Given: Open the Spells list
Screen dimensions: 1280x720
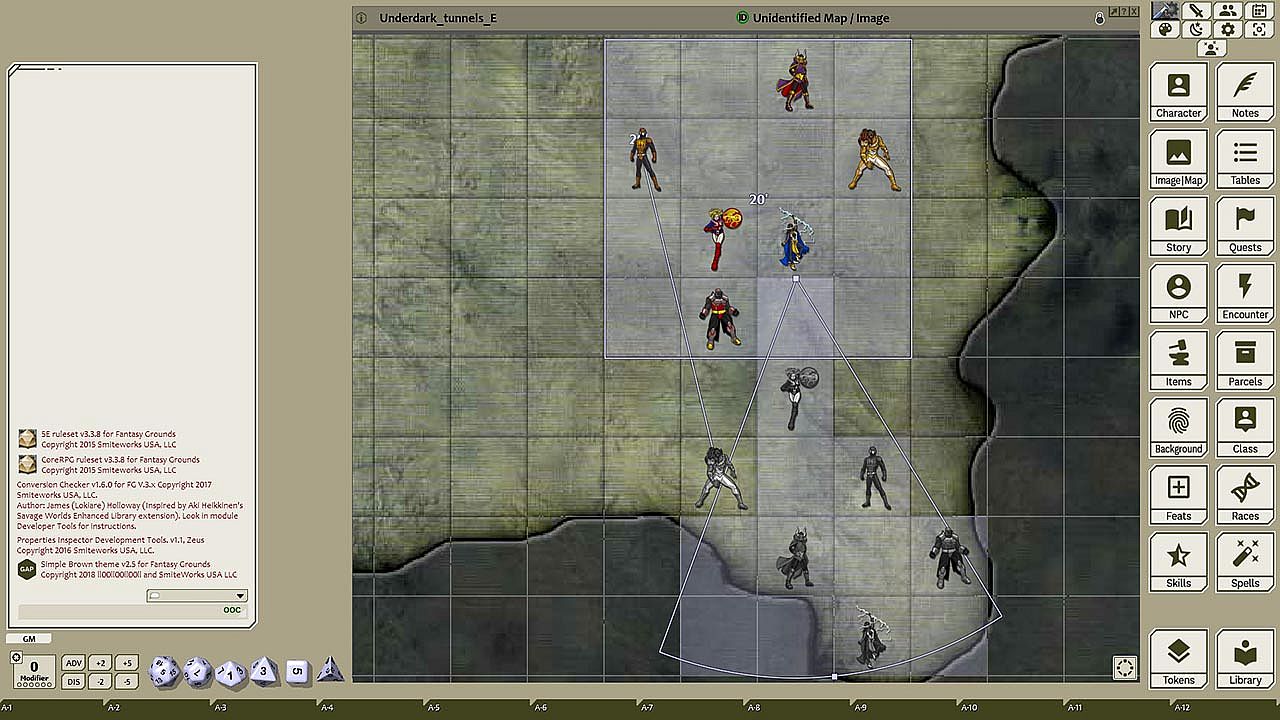Looking at the screenshot, I should tap(1245, 562).
